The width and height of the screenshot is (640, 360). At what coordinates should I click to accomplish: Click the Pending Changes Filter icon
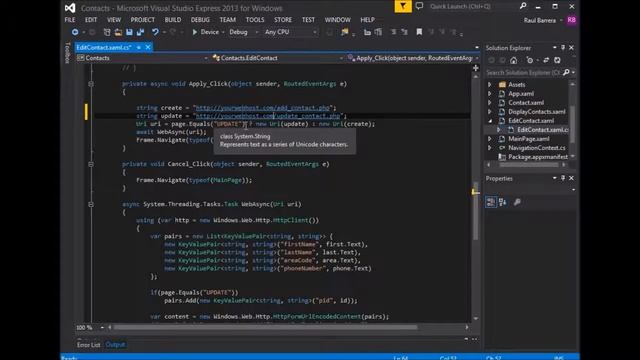(x=529, y=60)
